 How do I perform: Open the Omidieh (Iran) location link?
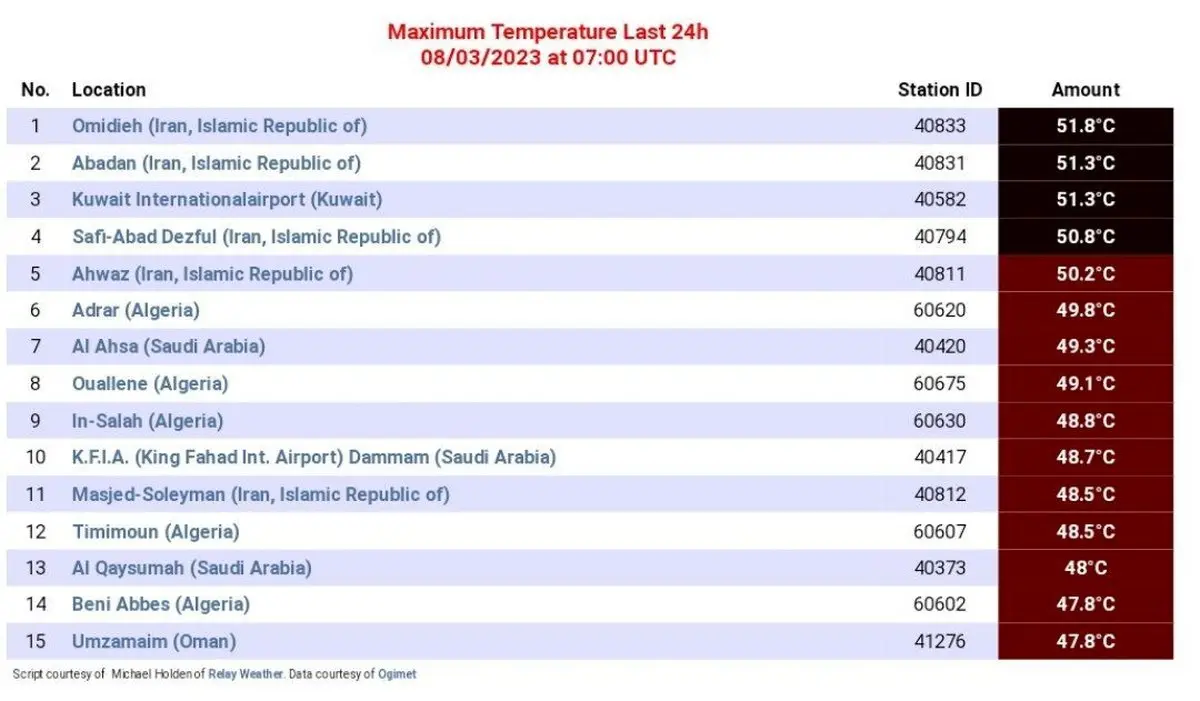[x=219, y=126]
